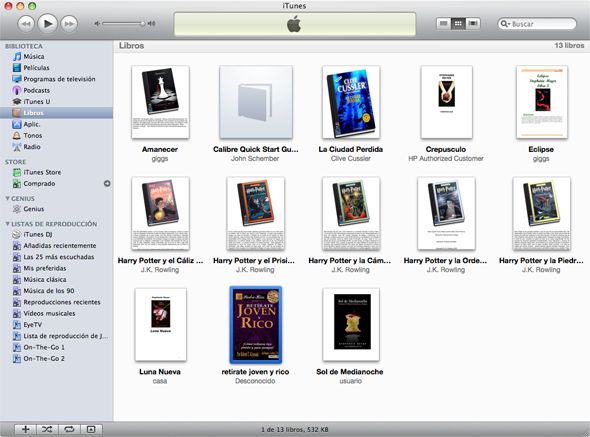The image size is (590, 437).
Task: Switch to Cover Flow view
Action: (x=473, y=24)
